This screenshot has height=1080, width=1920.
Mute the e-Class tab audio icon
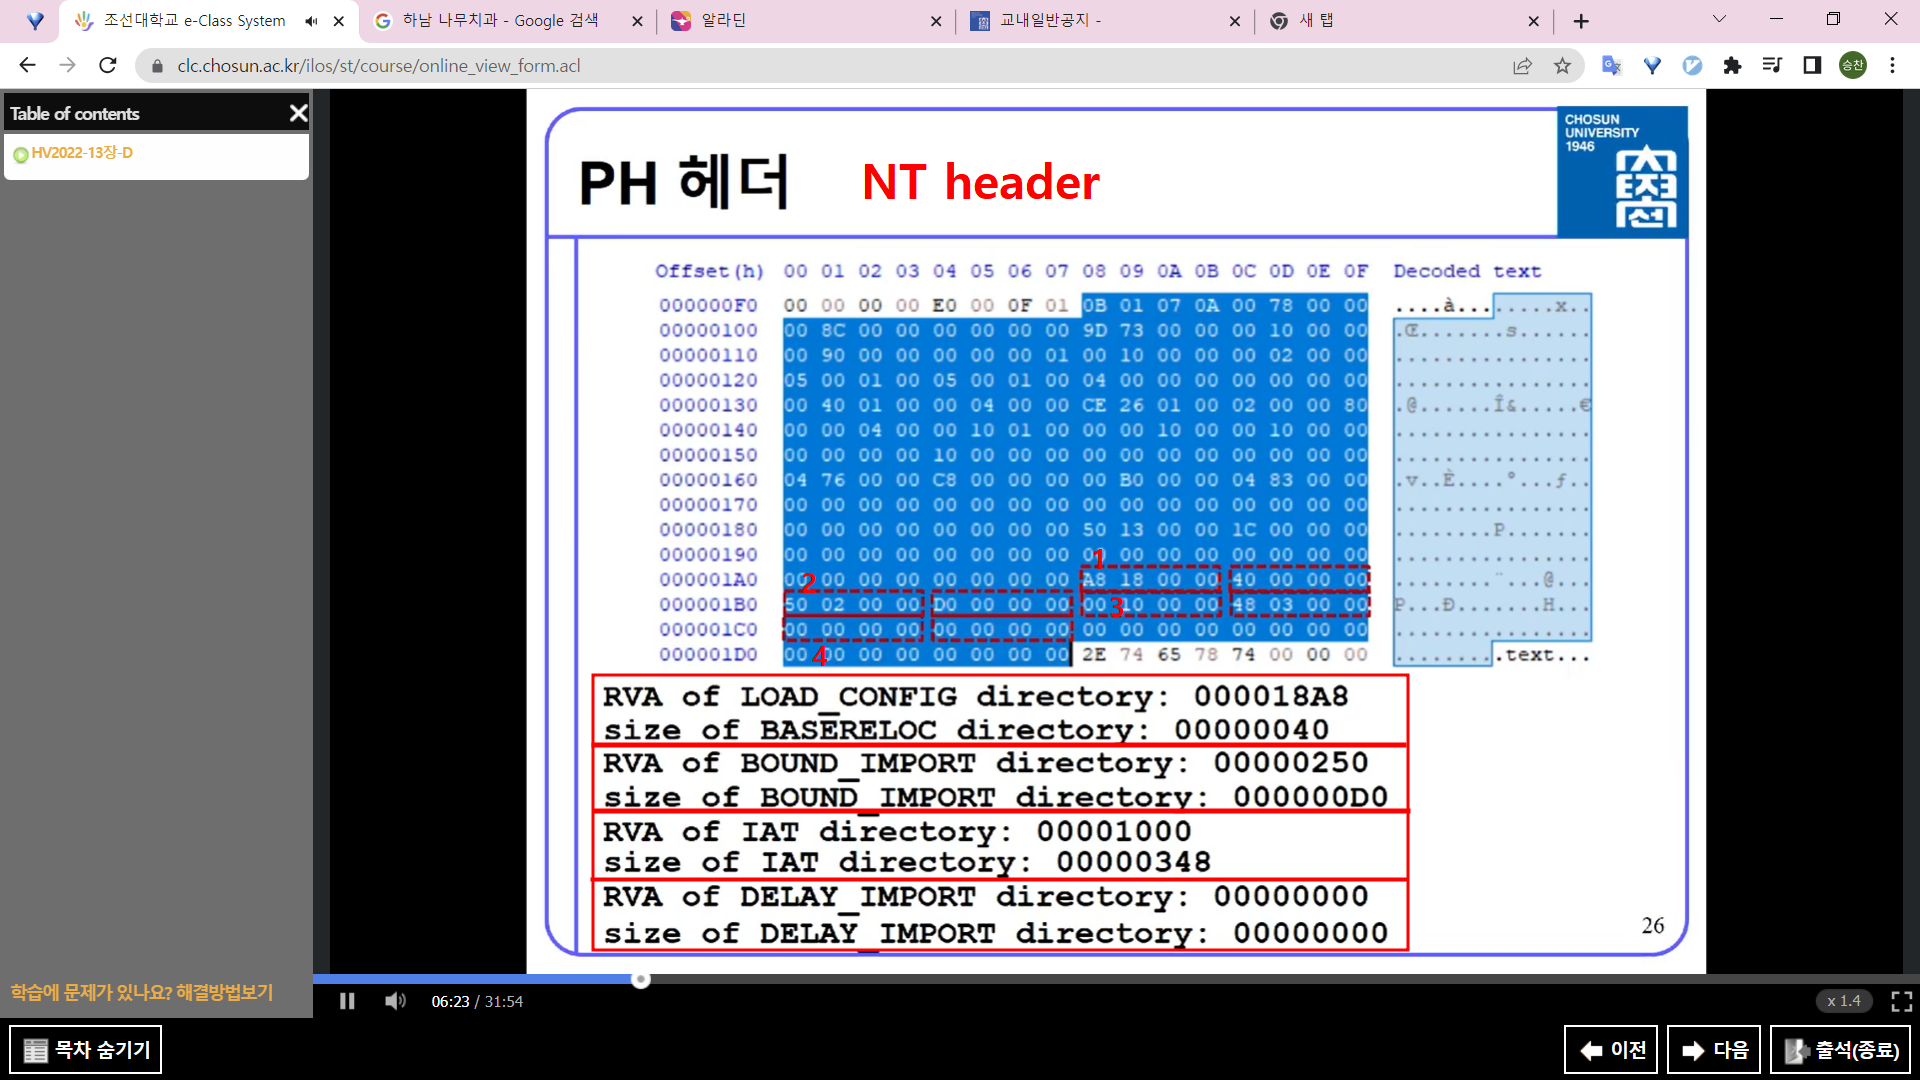(311, 21)
